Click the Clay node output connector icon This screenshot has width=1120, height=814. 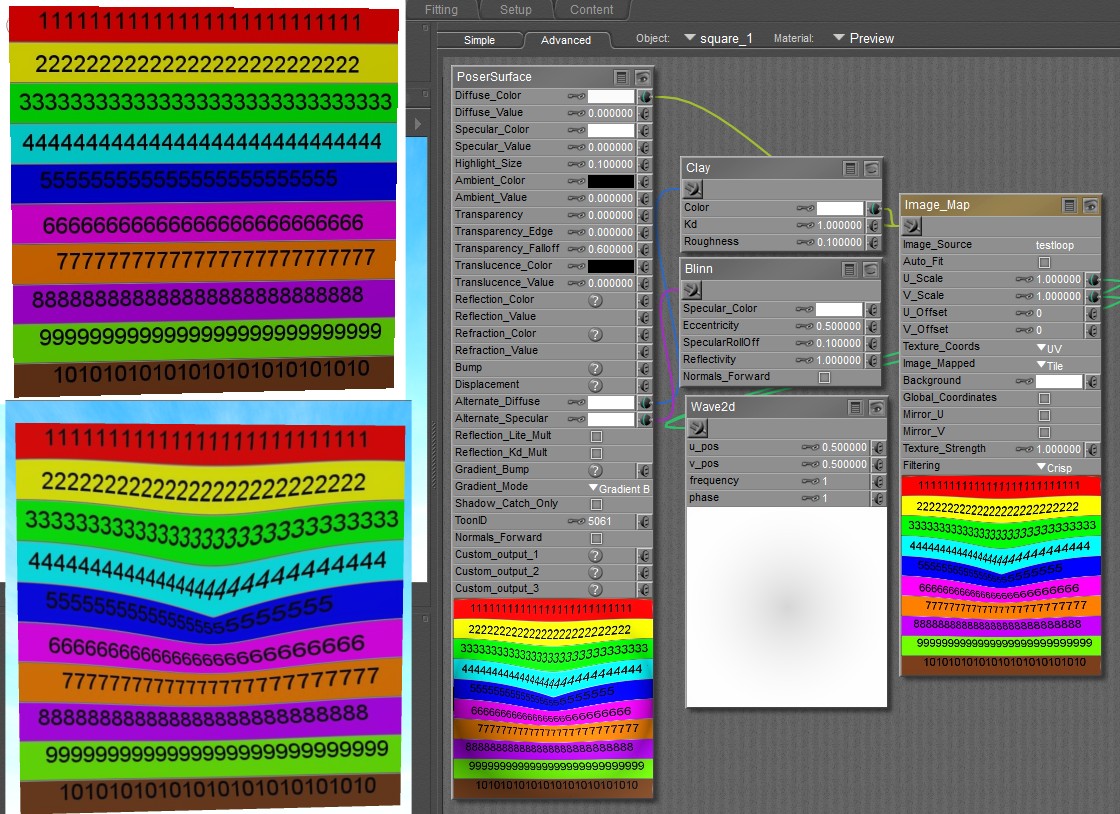click(x=693, y=189)
